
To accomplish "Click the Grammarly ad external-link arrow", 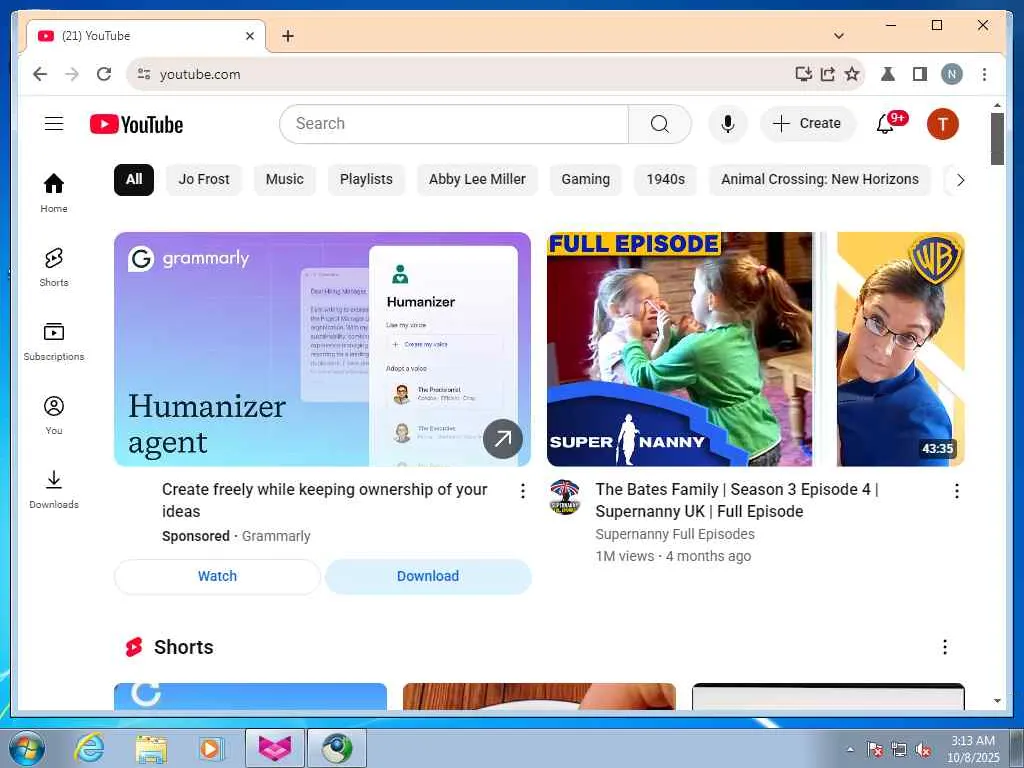I will pyautogui.click(x=502, y=439).
